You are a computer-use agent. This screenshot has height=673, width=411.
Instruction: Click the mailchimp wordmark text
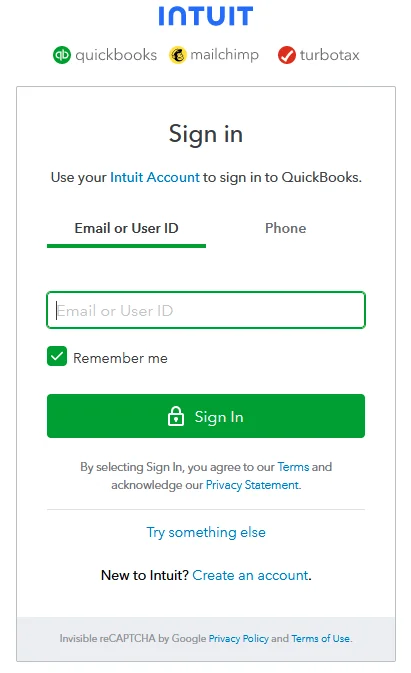[224, 55]
